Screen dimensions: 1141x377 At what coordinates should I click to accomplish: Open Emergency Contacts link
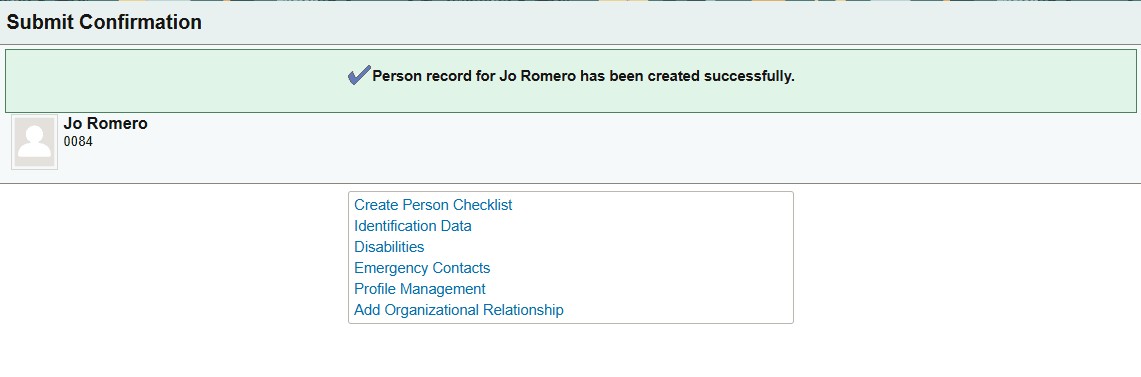[x=422, y=268]
